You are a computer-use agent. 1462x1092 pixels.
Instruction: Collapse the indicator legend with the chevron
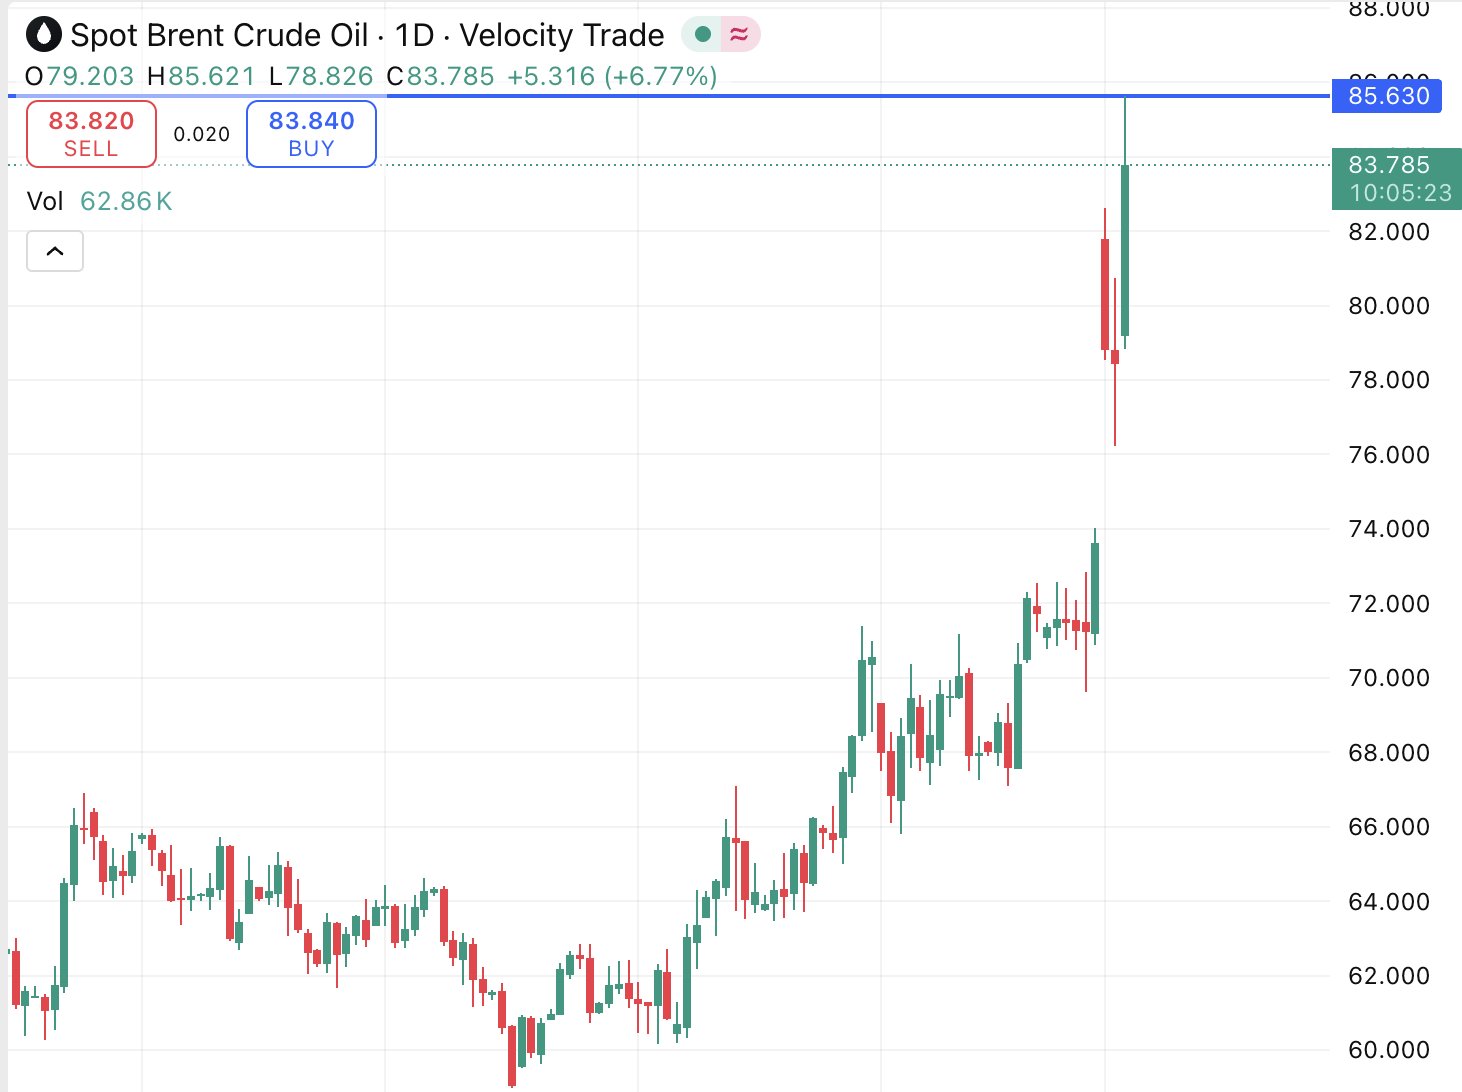[55, 251]
